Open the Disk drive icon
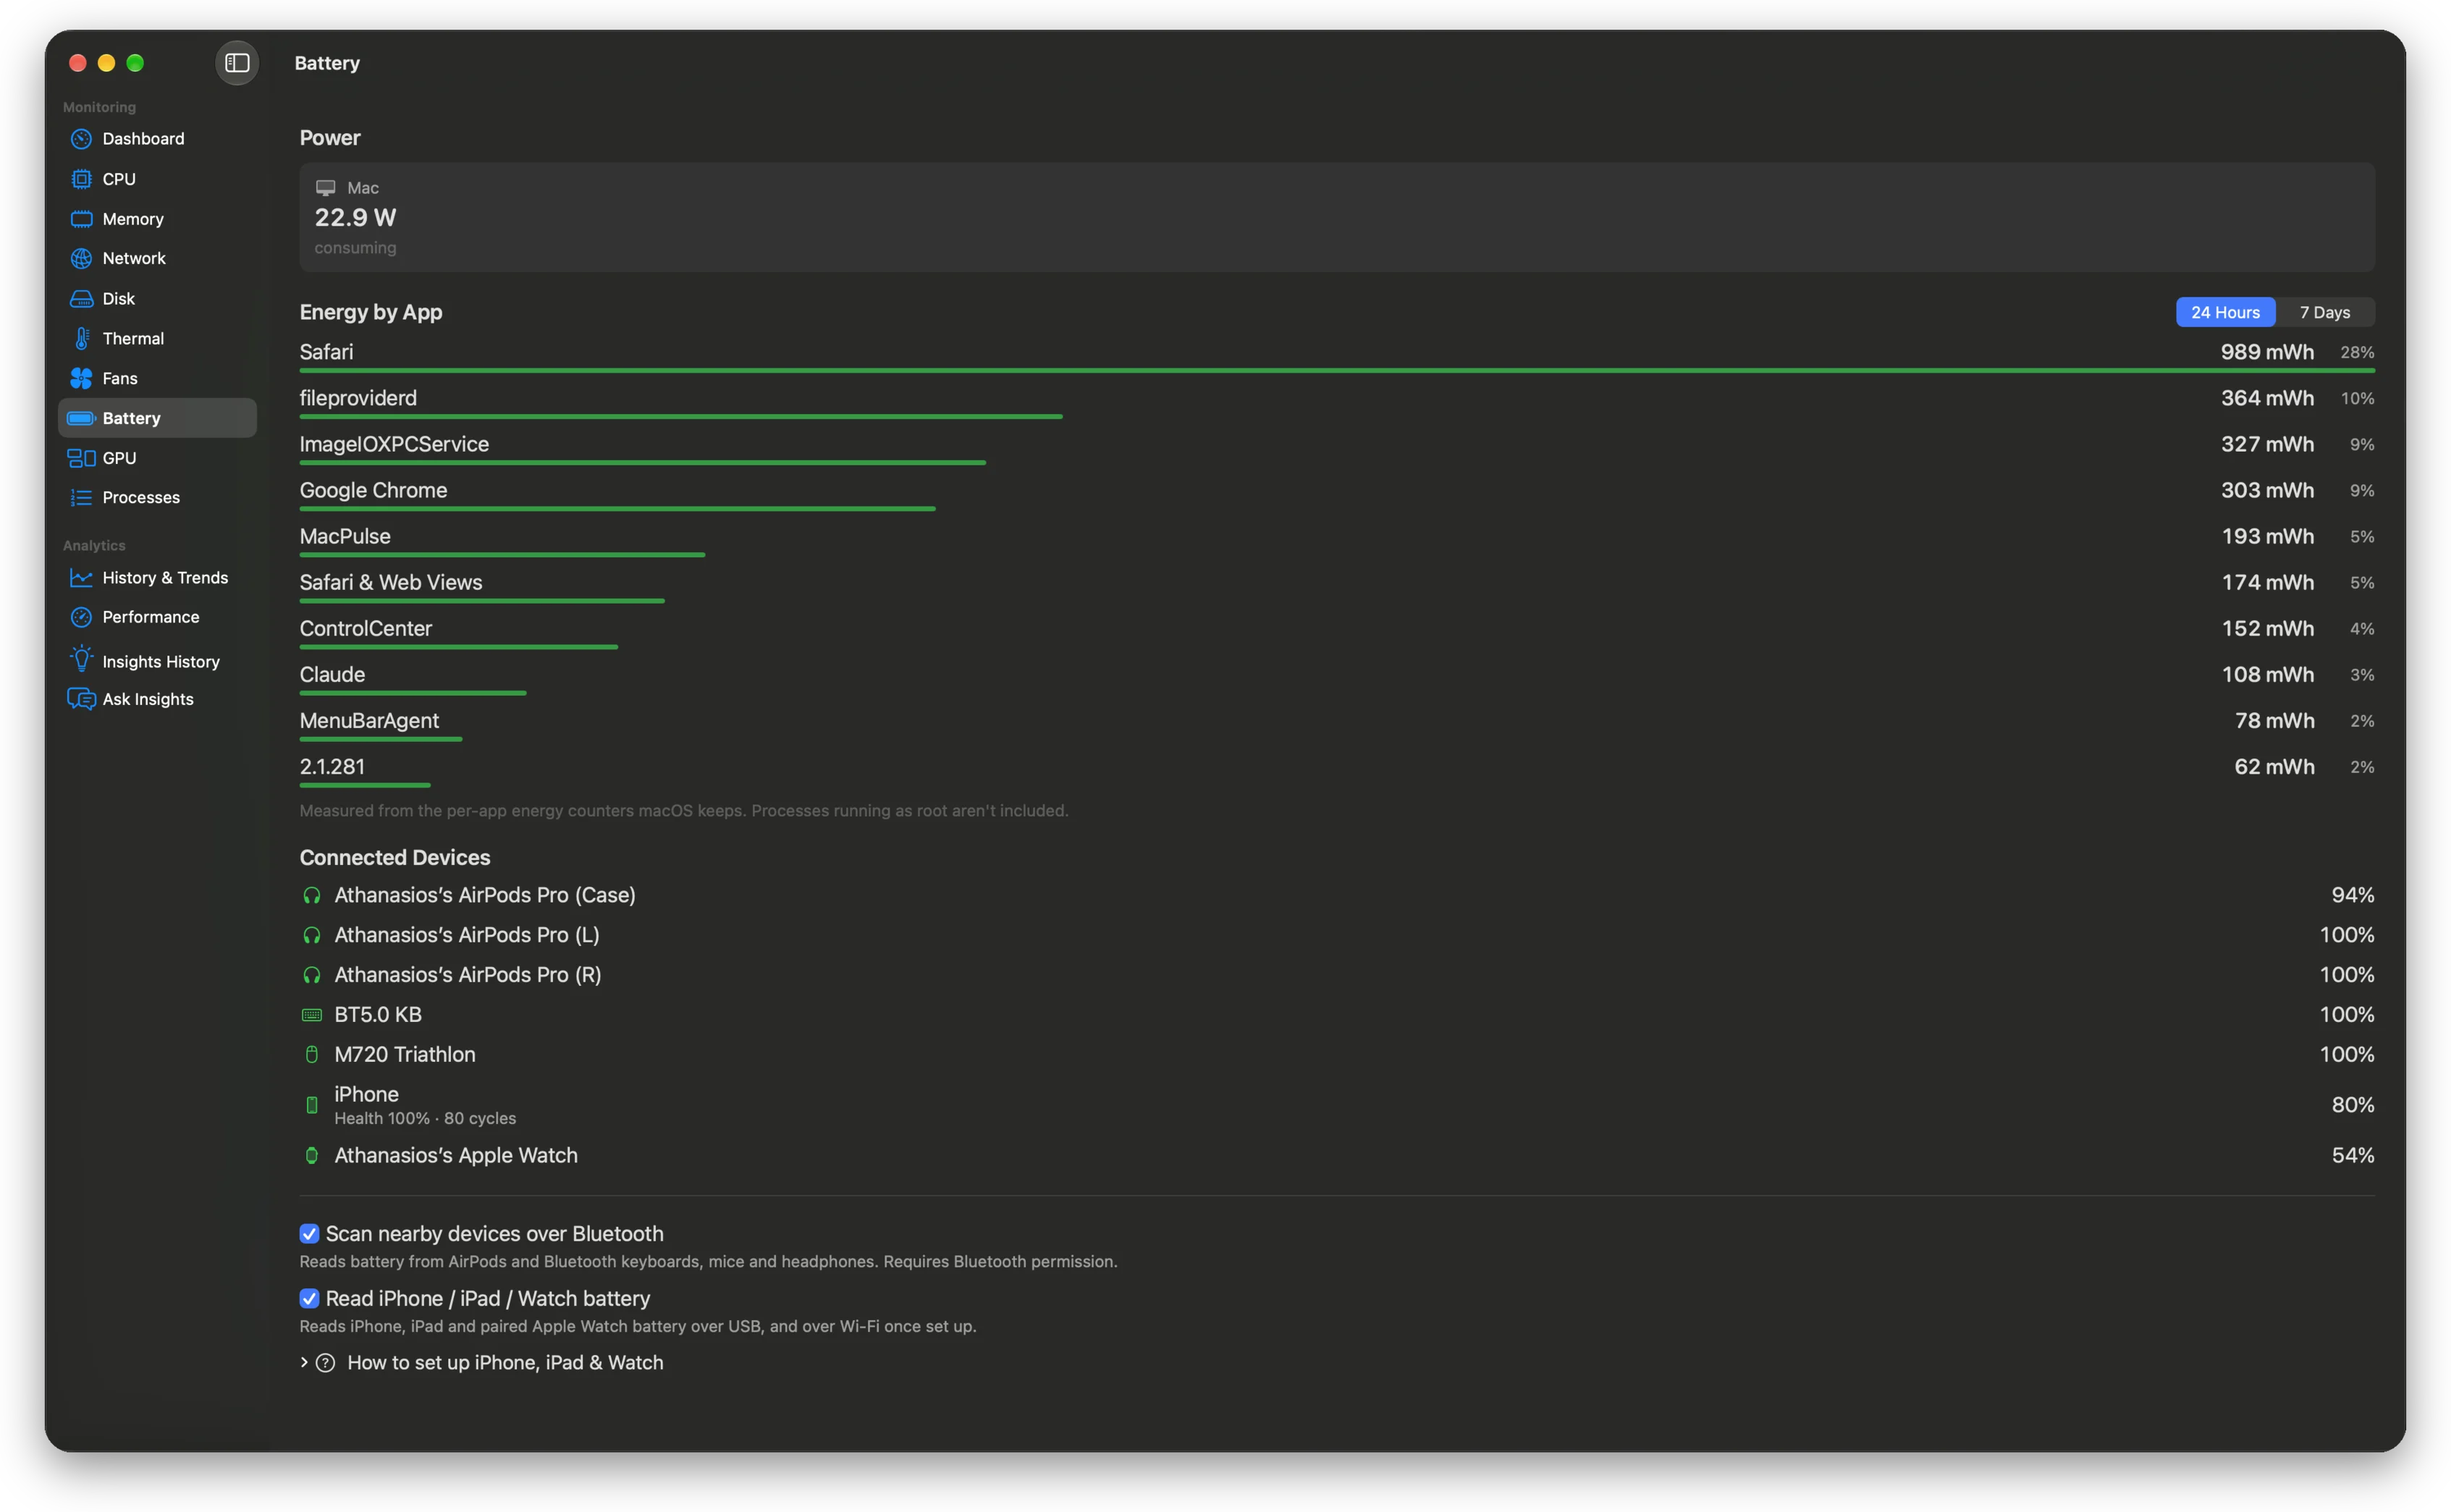The height and width of the screenshot is (1512, 2451). [81, 299]
